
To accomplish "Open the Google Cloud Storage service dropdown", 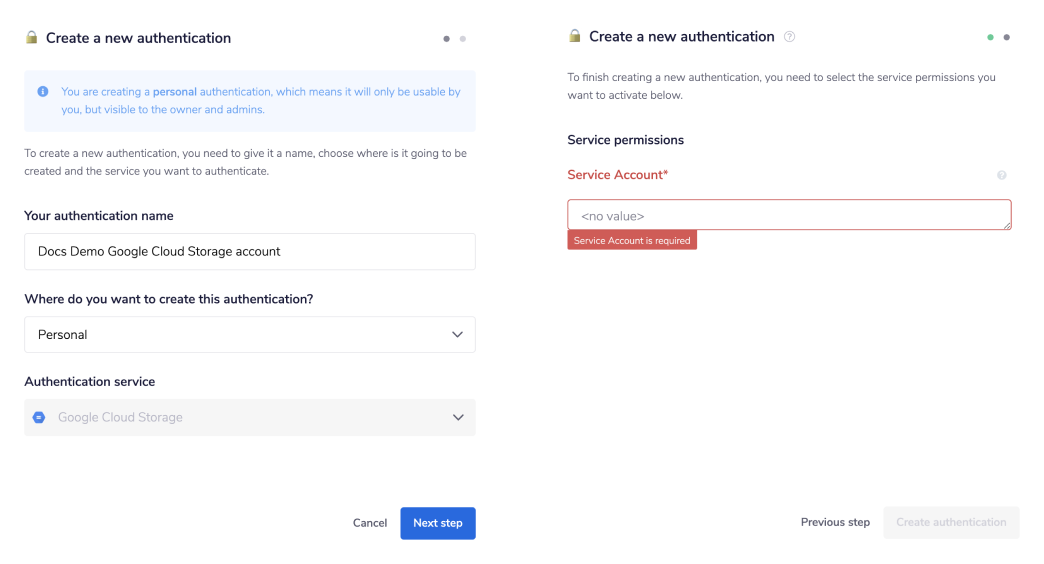I will point(250,417).
